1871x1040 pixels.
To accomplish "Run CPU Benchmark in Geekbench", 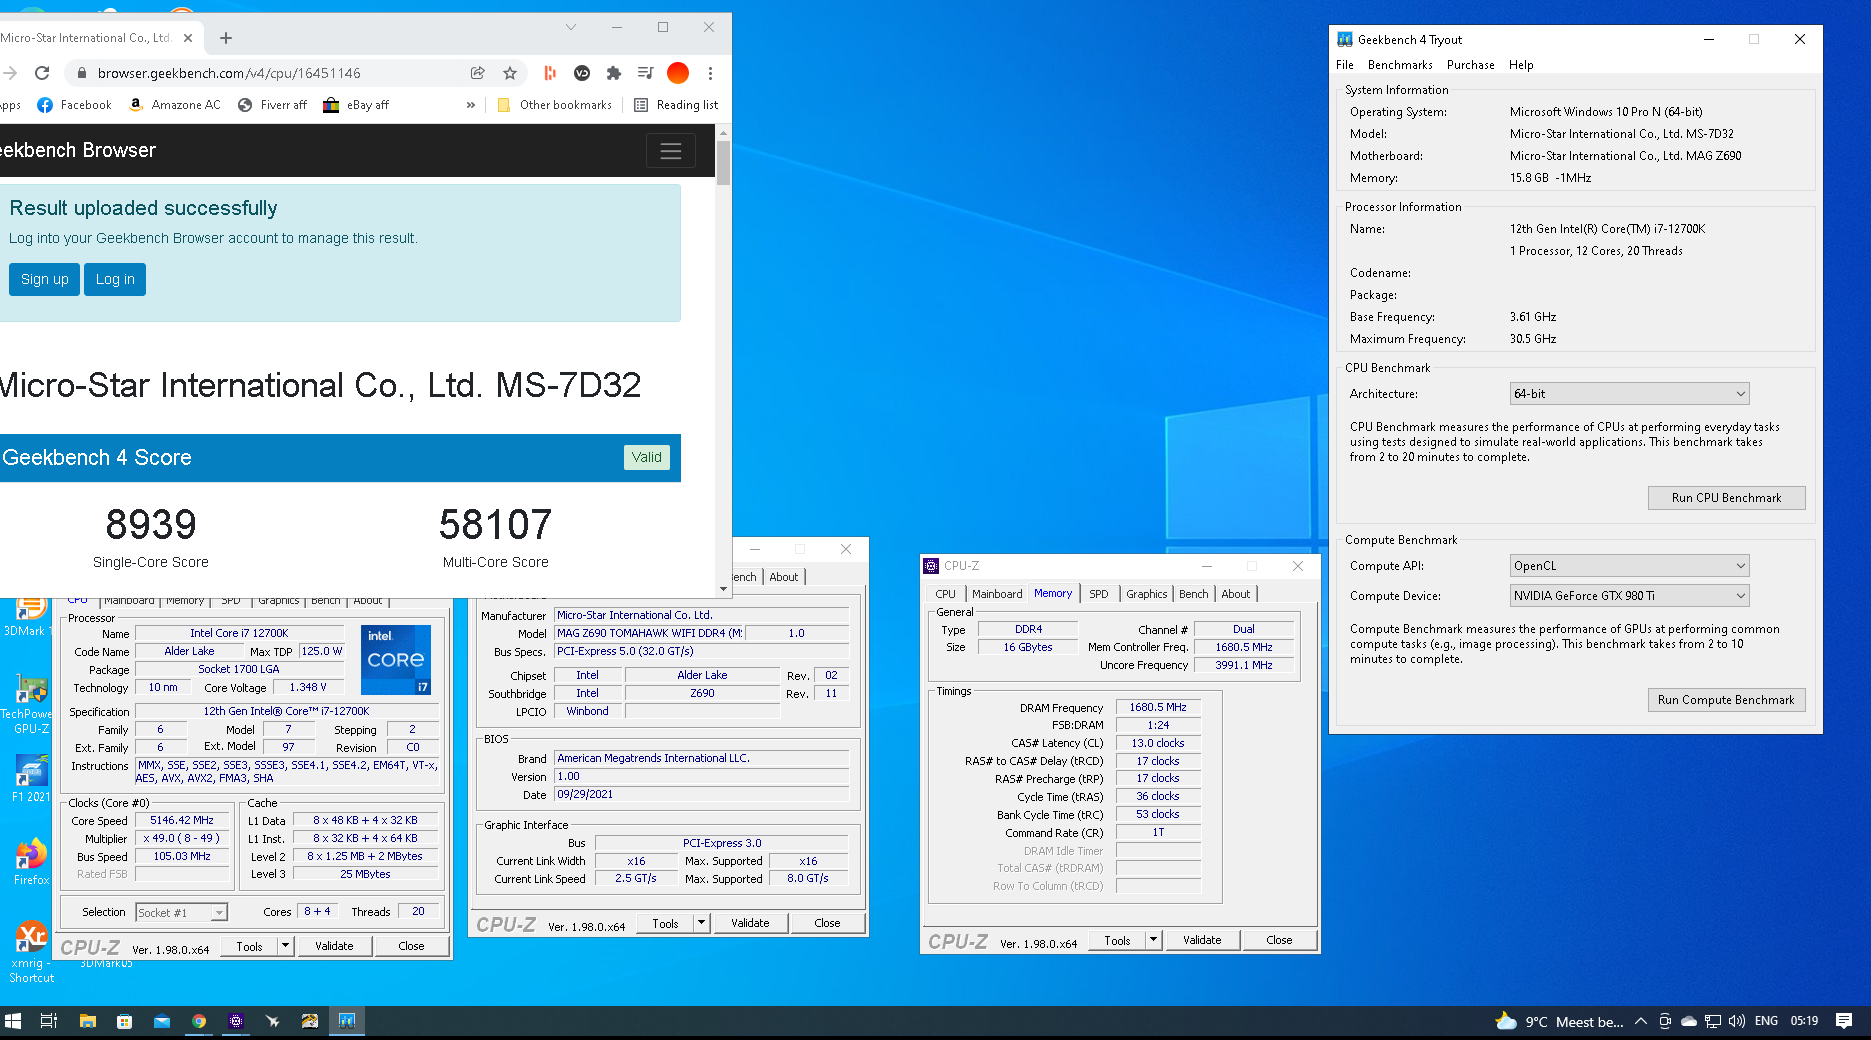I will tap(1726, 498).
